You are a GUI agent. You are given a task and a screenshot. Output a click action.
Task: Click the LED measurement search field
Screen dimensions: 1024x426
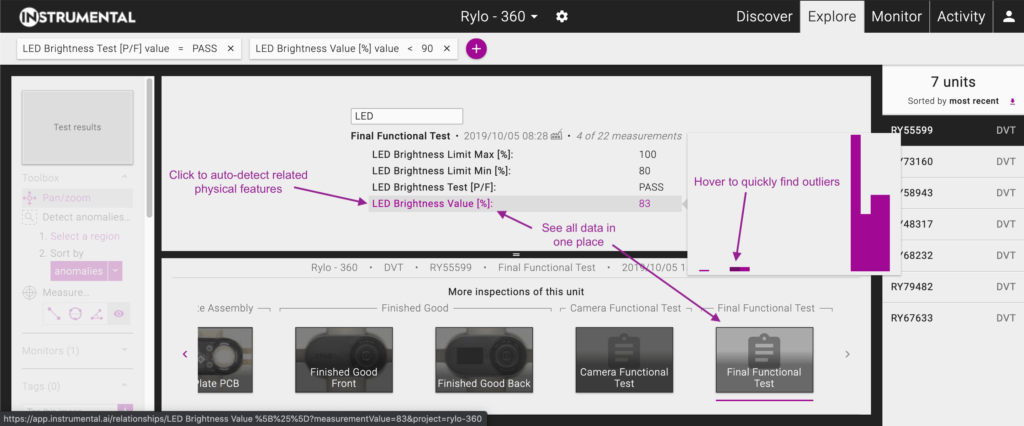point(407,116)
